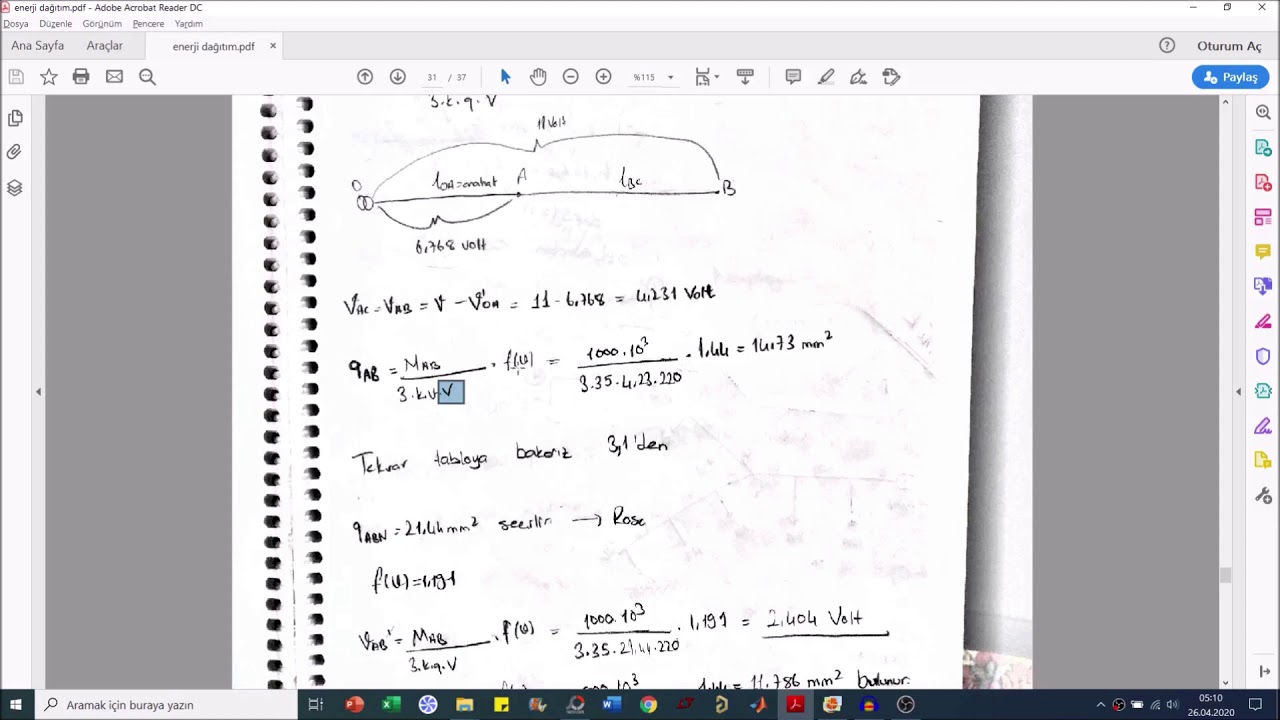Click Oturum Aç sign-in link
The width and height of the screenshot is (1280, 720).
pyautogui.click(x=1229, y=46)
